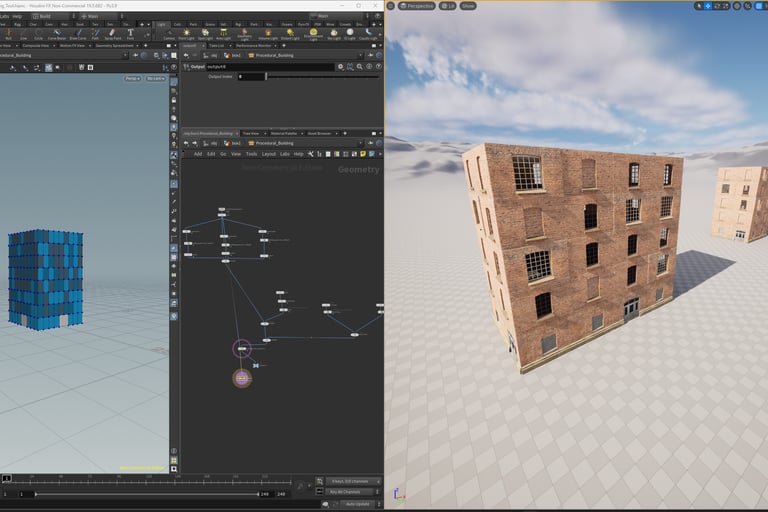The width and height of the screenshot is (768, 512).
Task: Toggle pin on the parameter pane
Action: pyautogui.click(x=371, y=55)
